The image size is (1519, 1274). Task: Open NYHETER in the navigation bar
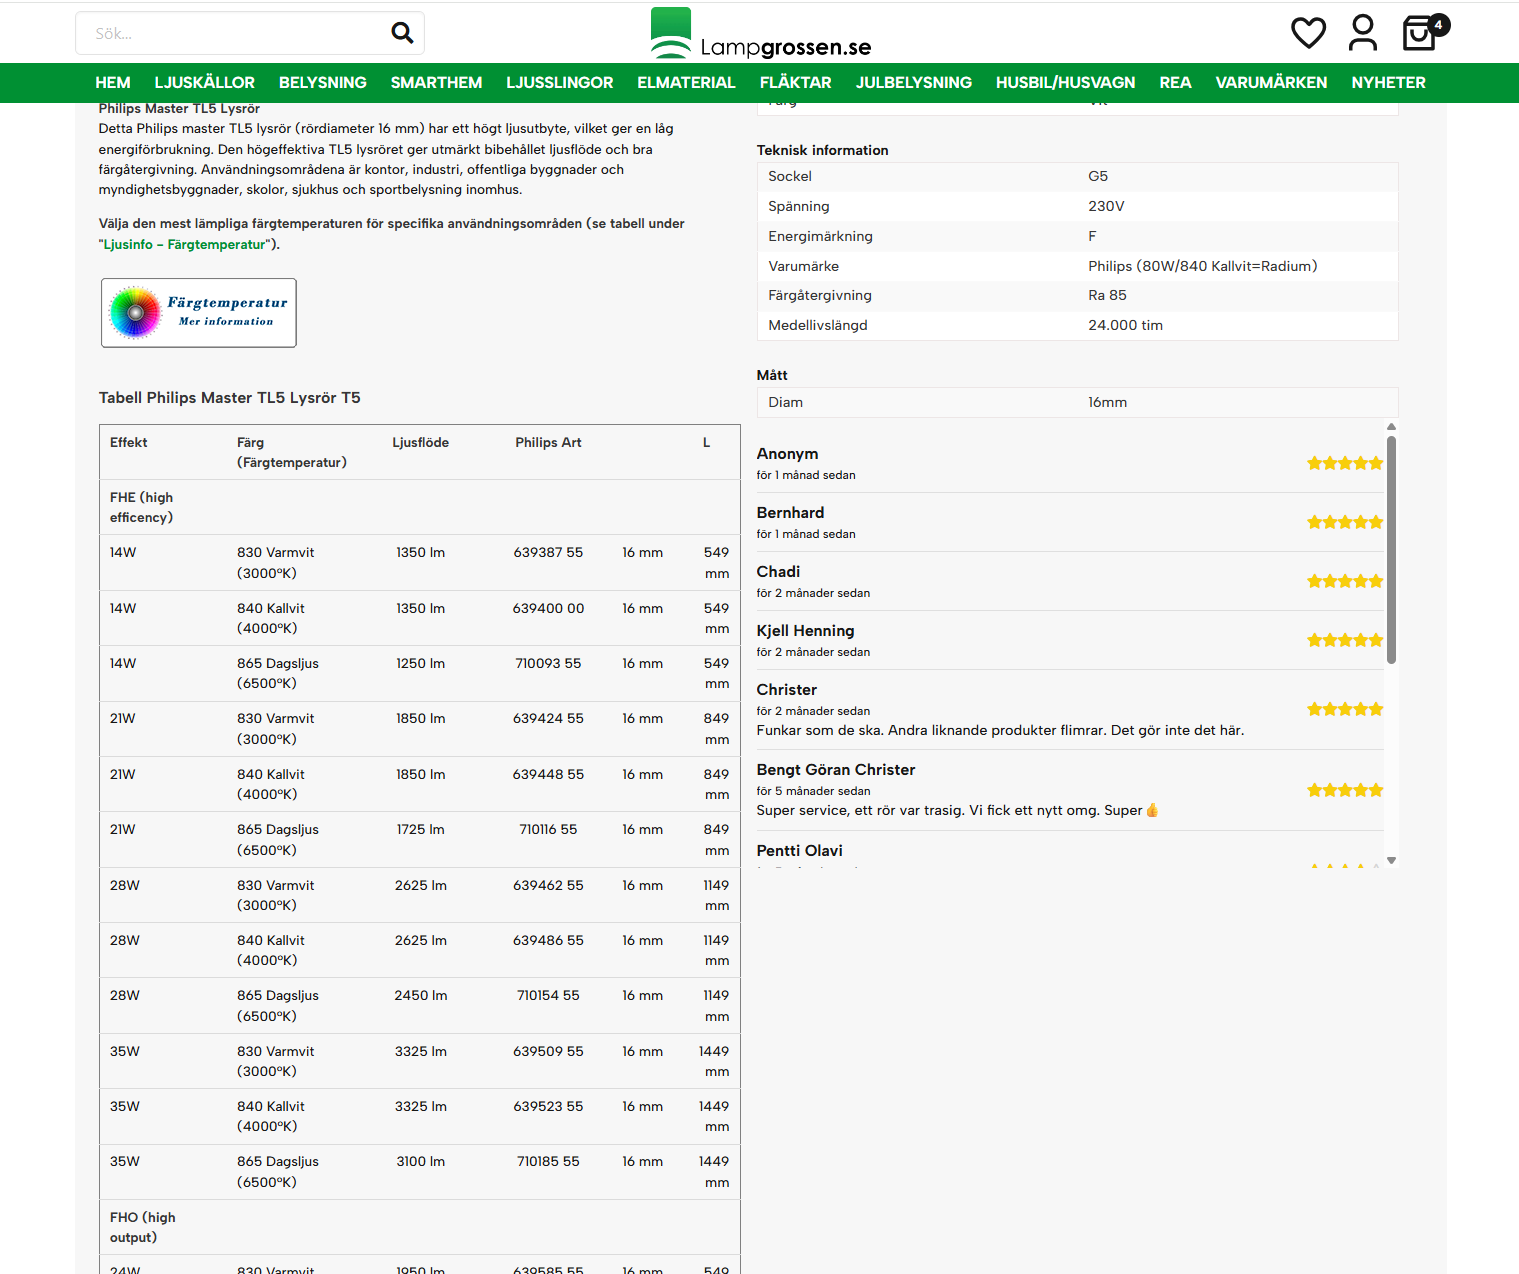[1388, 83]
